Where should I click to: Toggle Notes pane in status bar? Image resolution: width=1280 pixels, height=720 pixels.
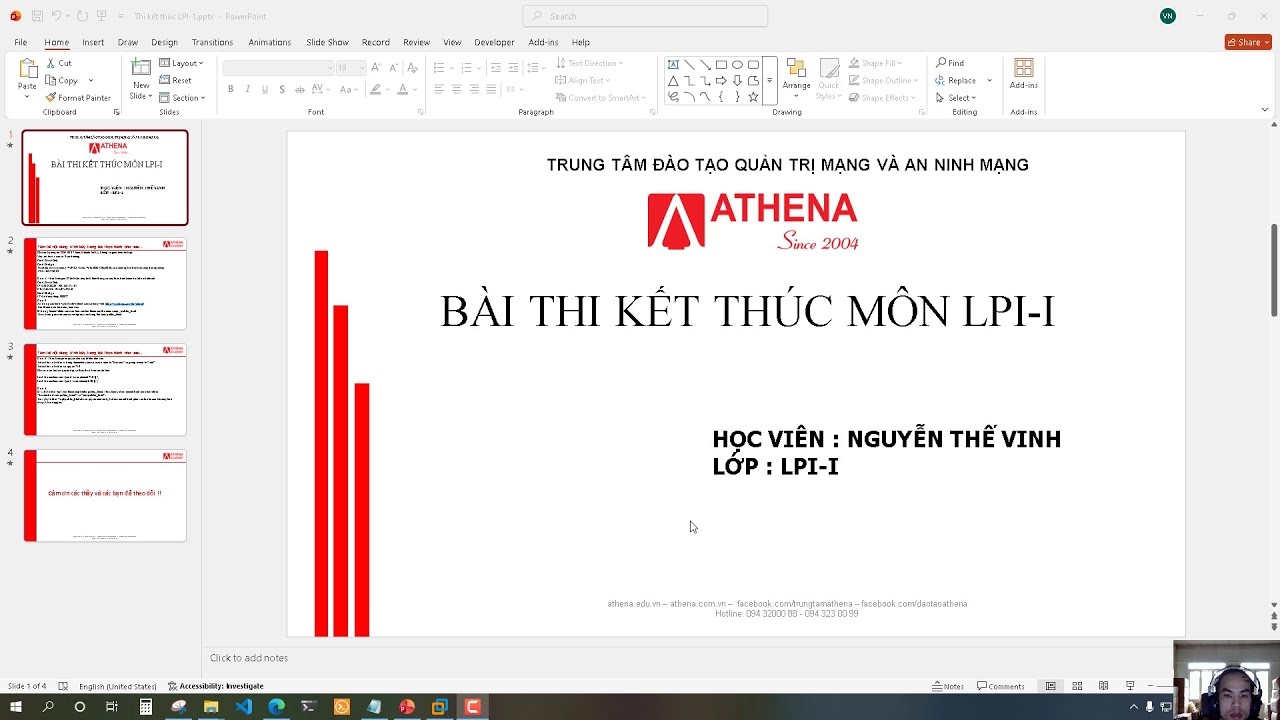click(948, 686)
